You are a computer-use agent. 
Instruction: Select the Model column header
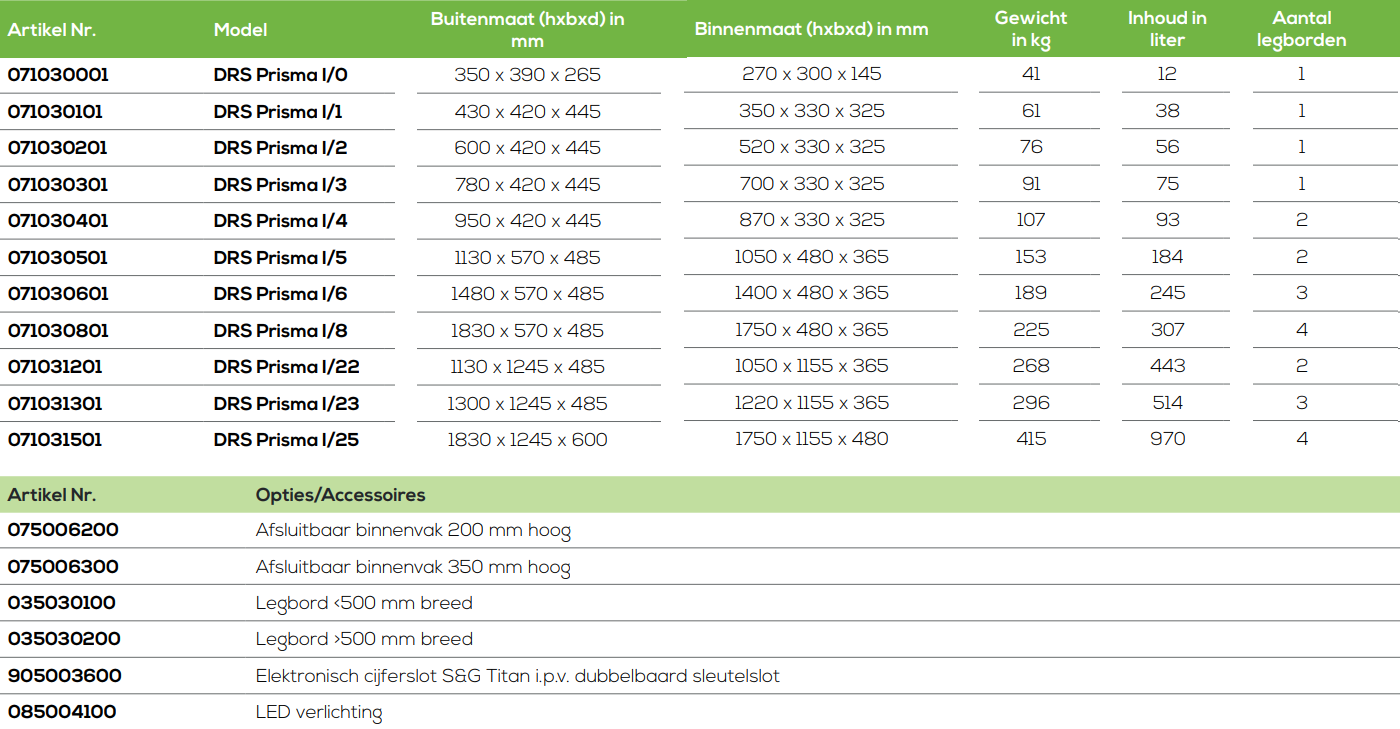click(240, 30)
